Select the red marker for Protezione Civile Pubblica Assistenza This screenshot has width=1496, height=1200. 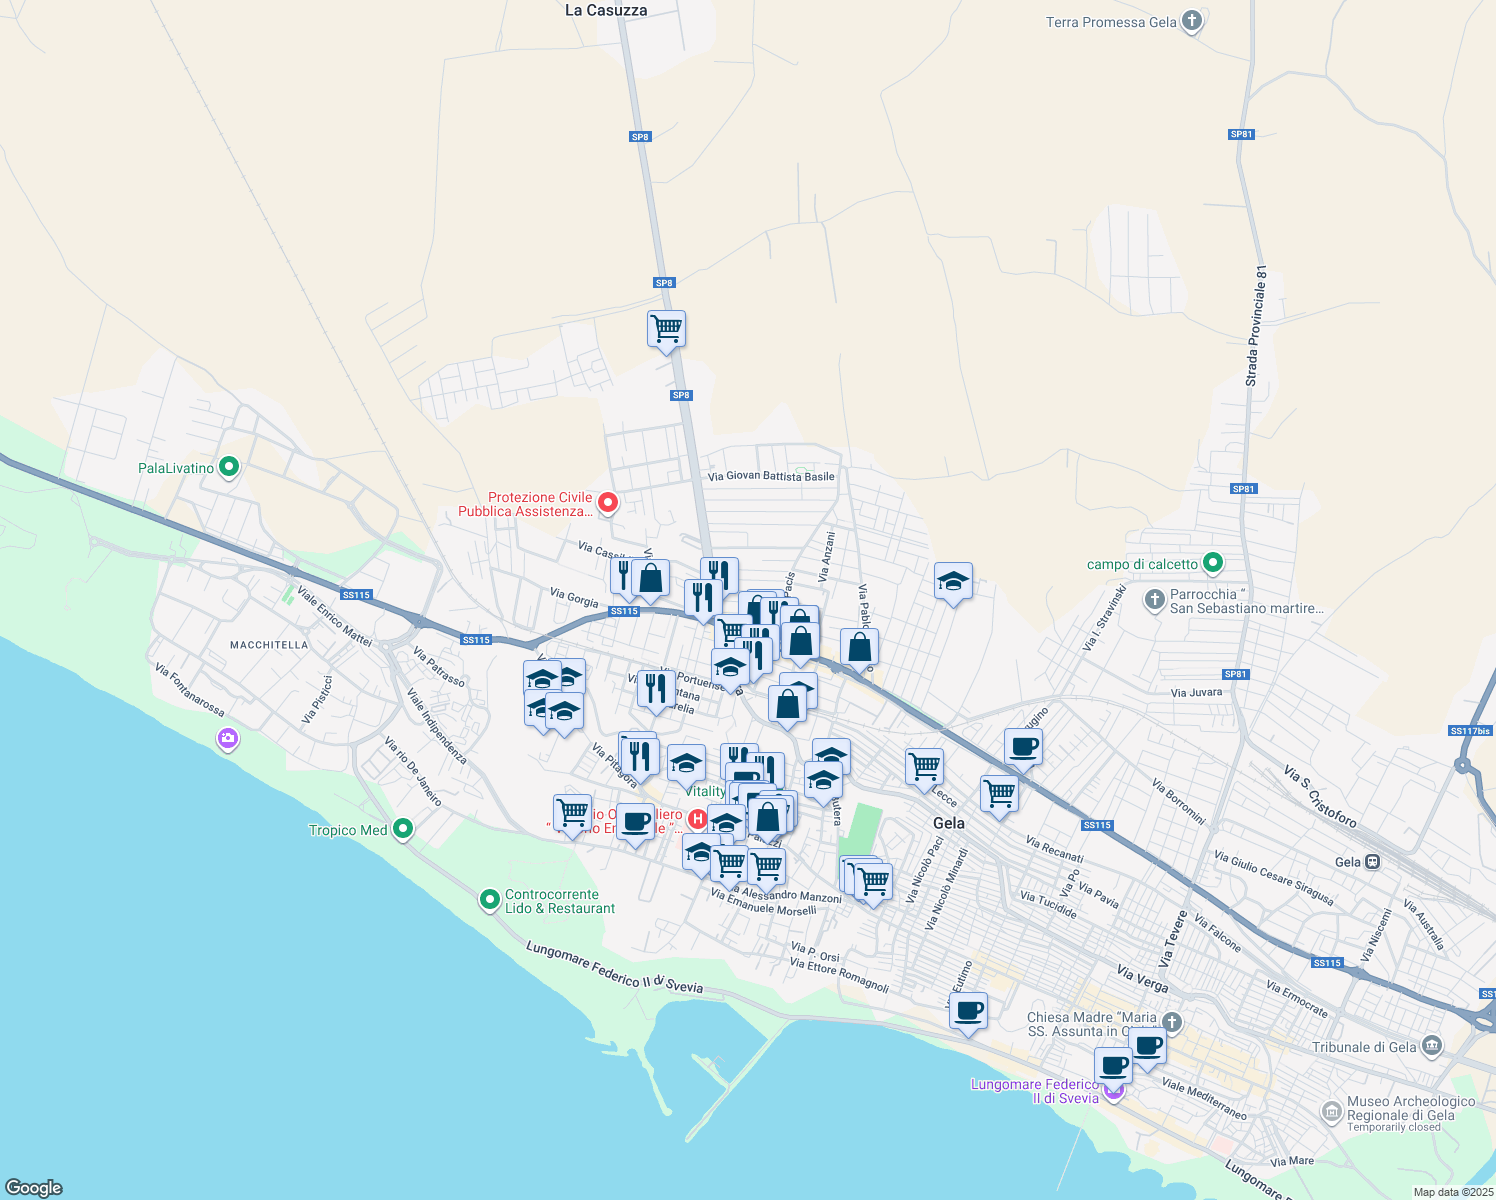(x=608, y=502)
